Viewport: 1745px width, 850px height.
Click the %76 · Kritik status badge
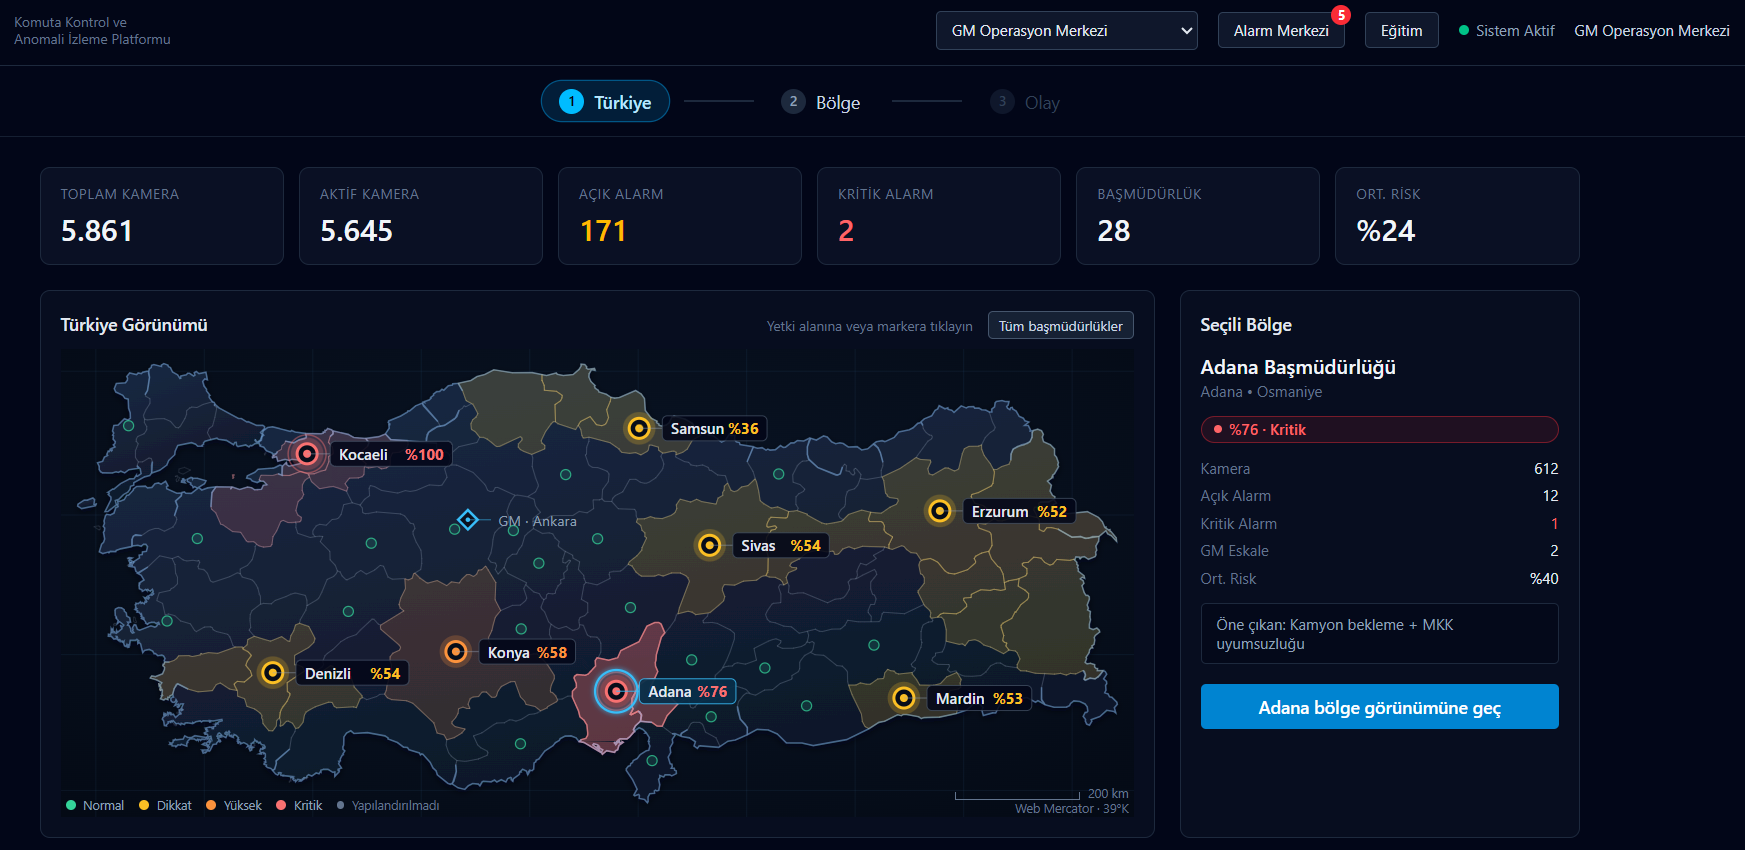point(1379,429)
